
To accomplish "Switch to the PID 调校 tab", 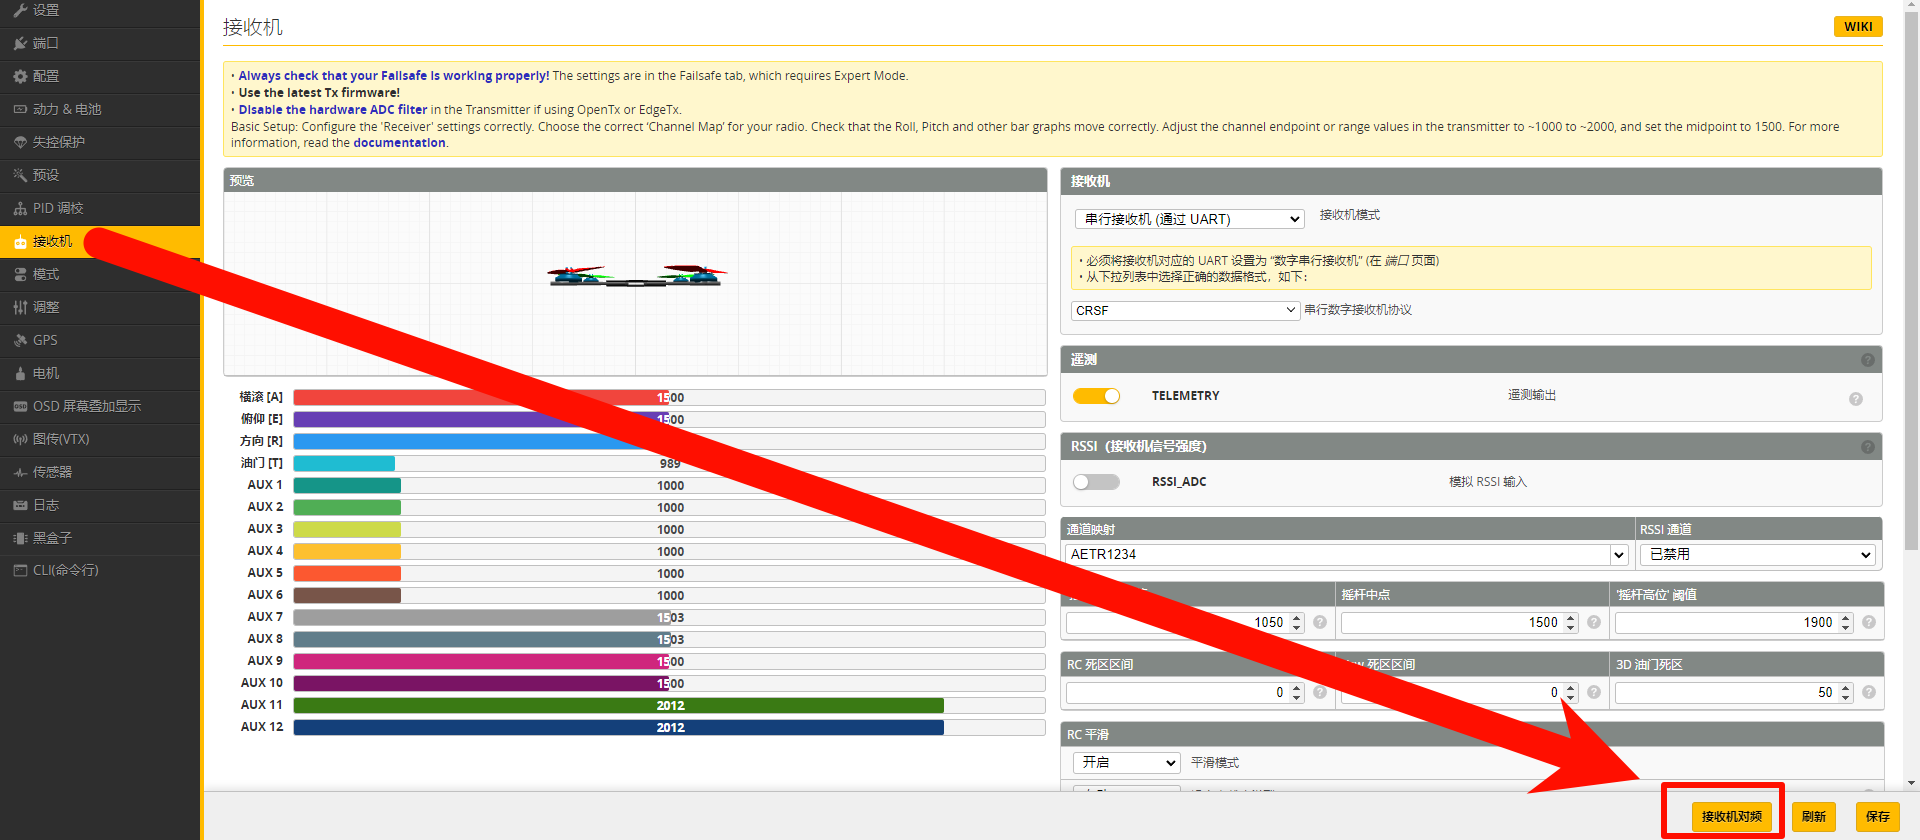I will tap(58, 208).
